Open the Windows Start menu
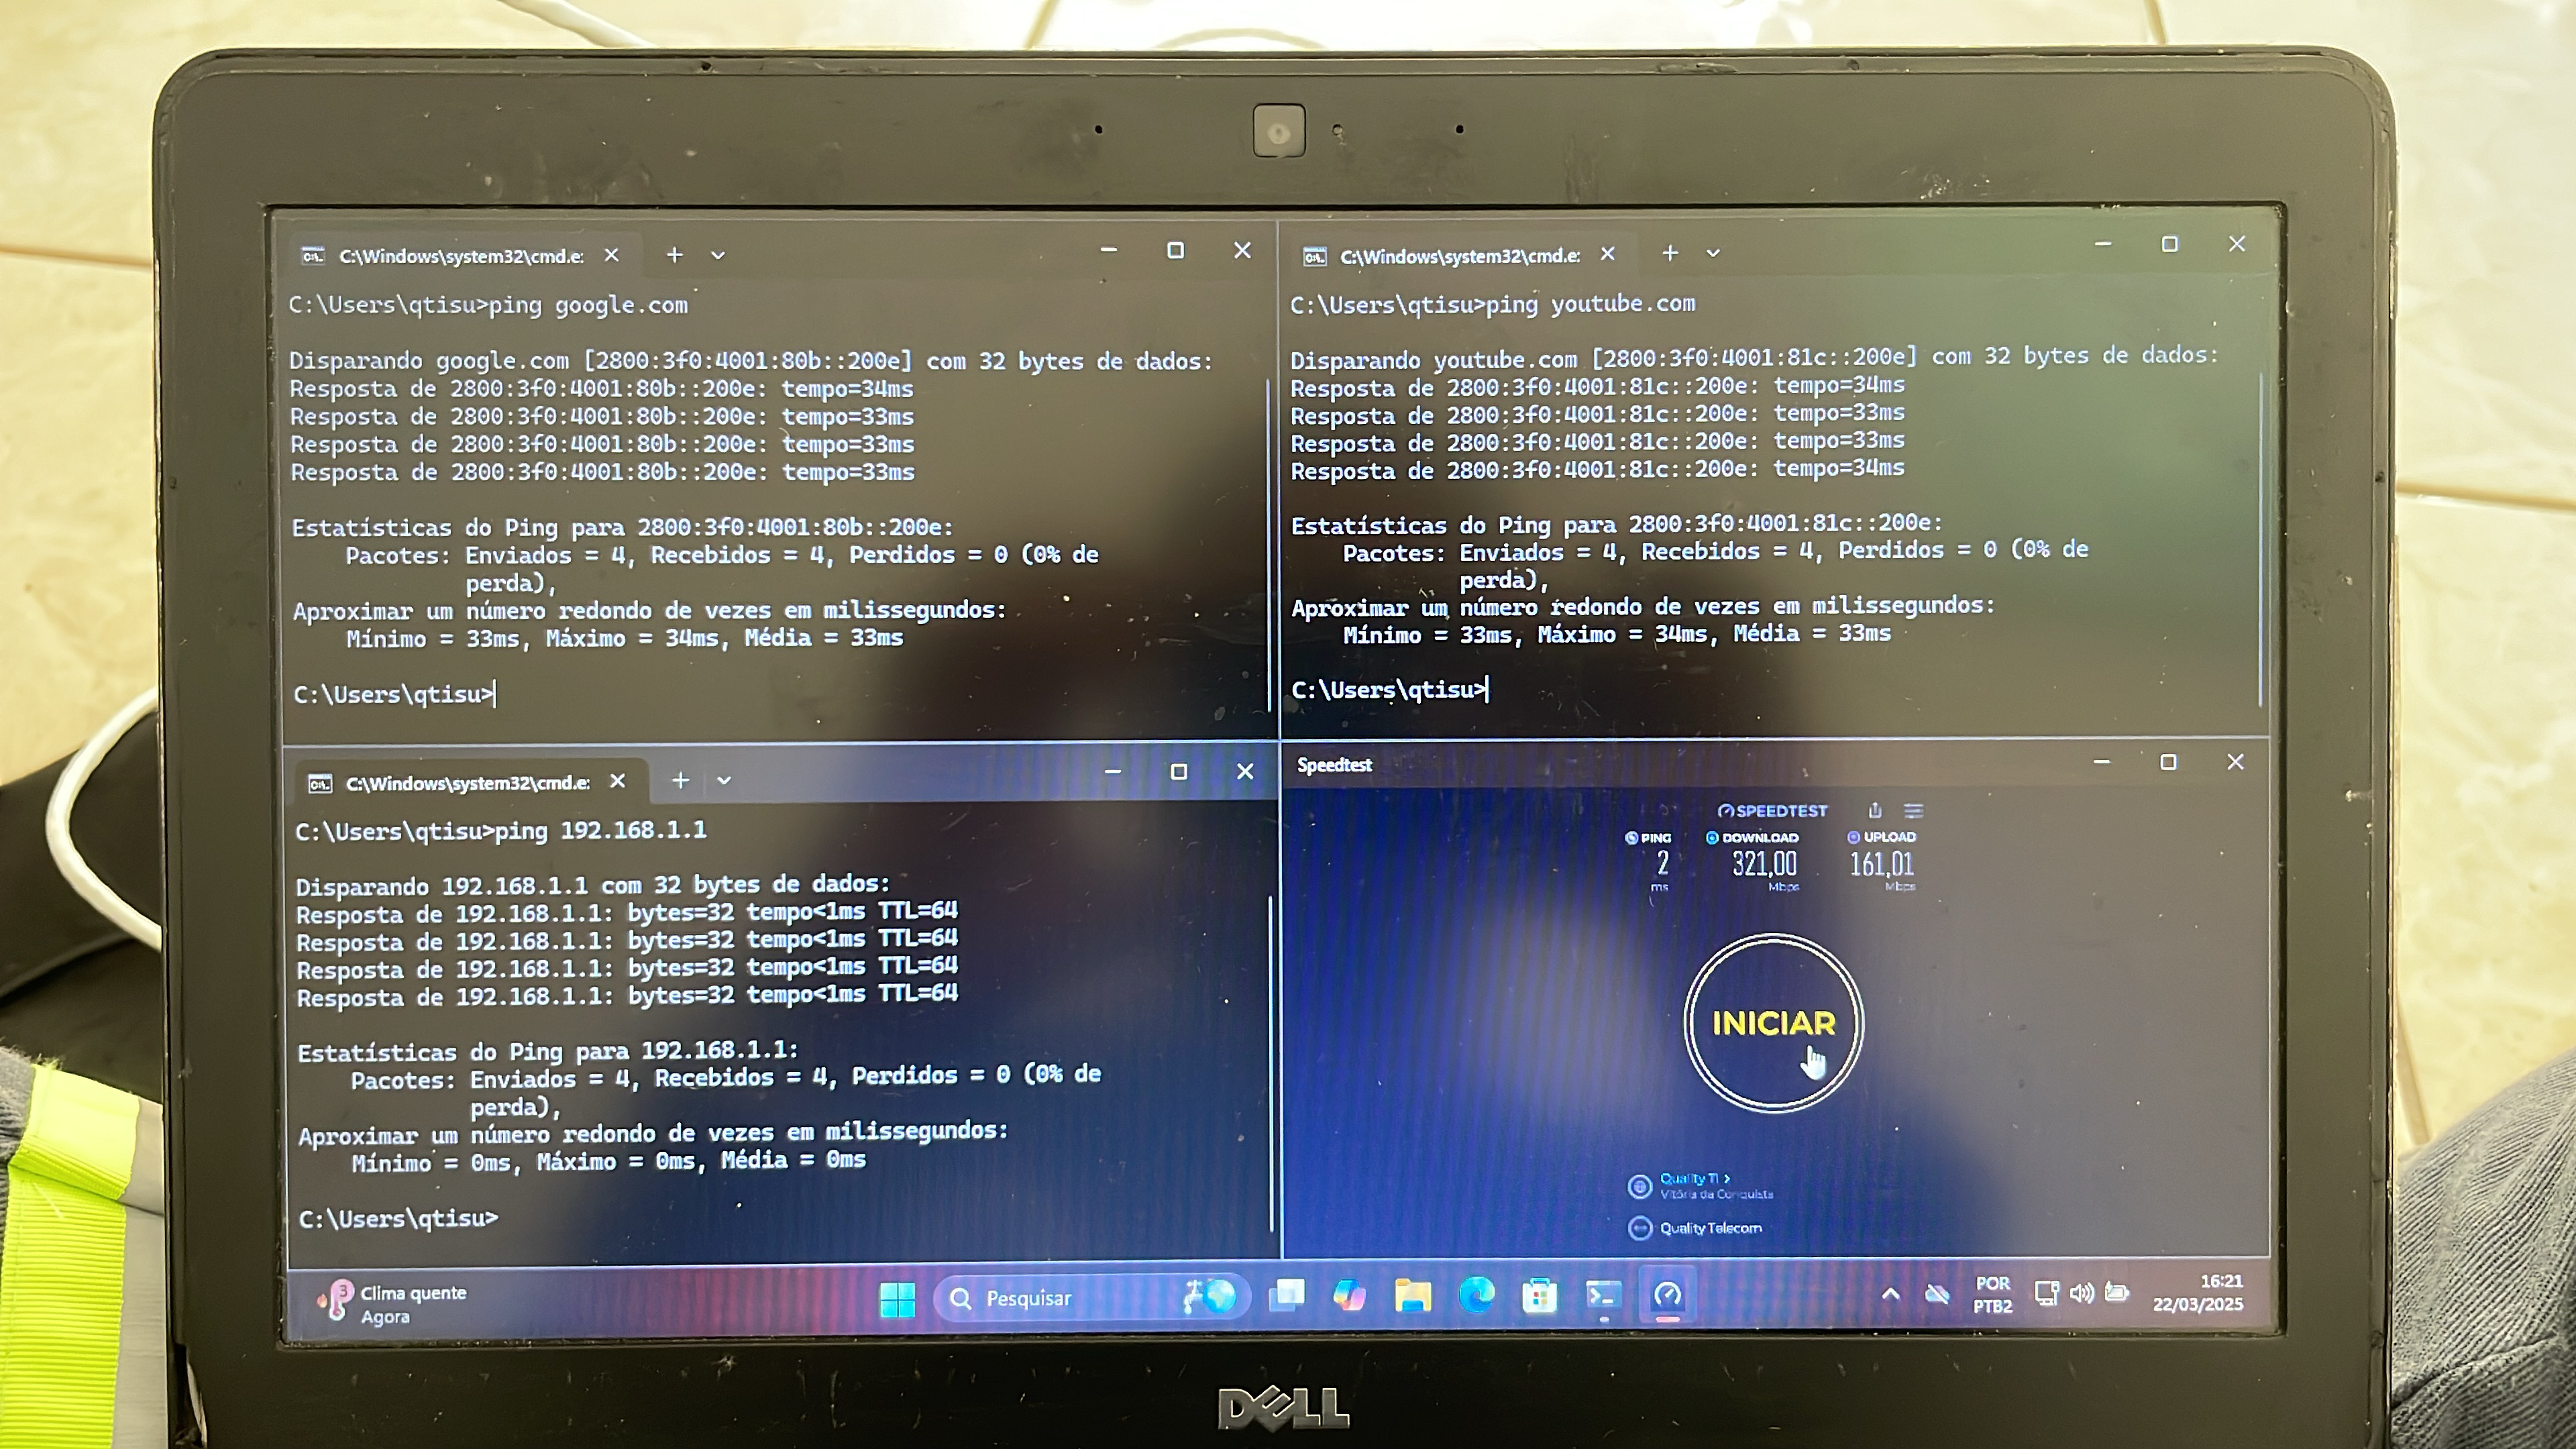Screen dimensions: 2576x1449 pyautogui.click(x=897, y=1299)
